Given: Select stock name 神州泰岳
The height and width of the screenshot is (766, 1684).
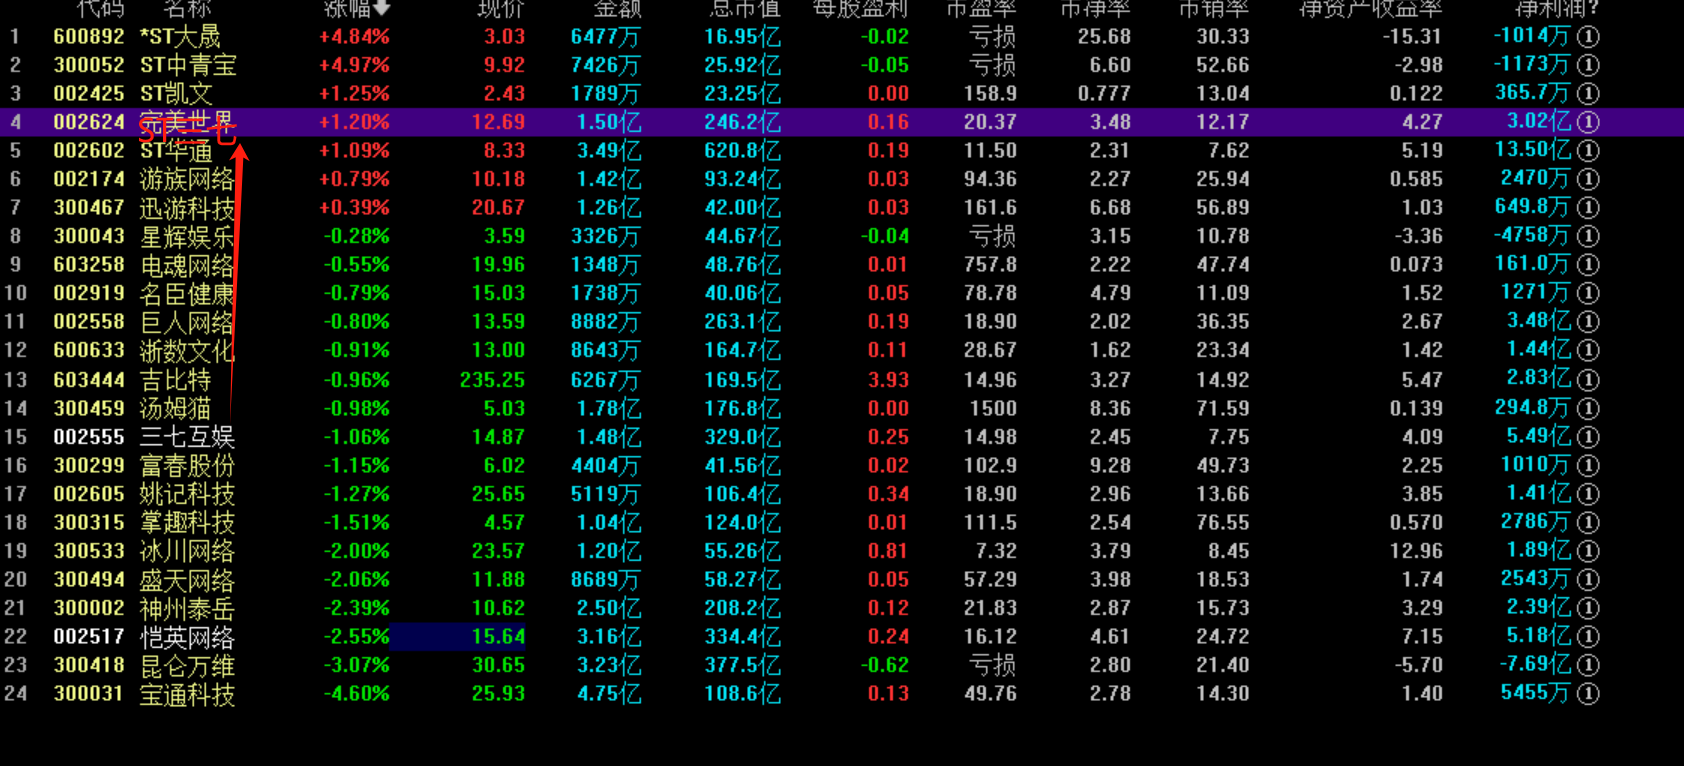Looking at the screenshot, I should pyautogui.click(x=187, y=608).
